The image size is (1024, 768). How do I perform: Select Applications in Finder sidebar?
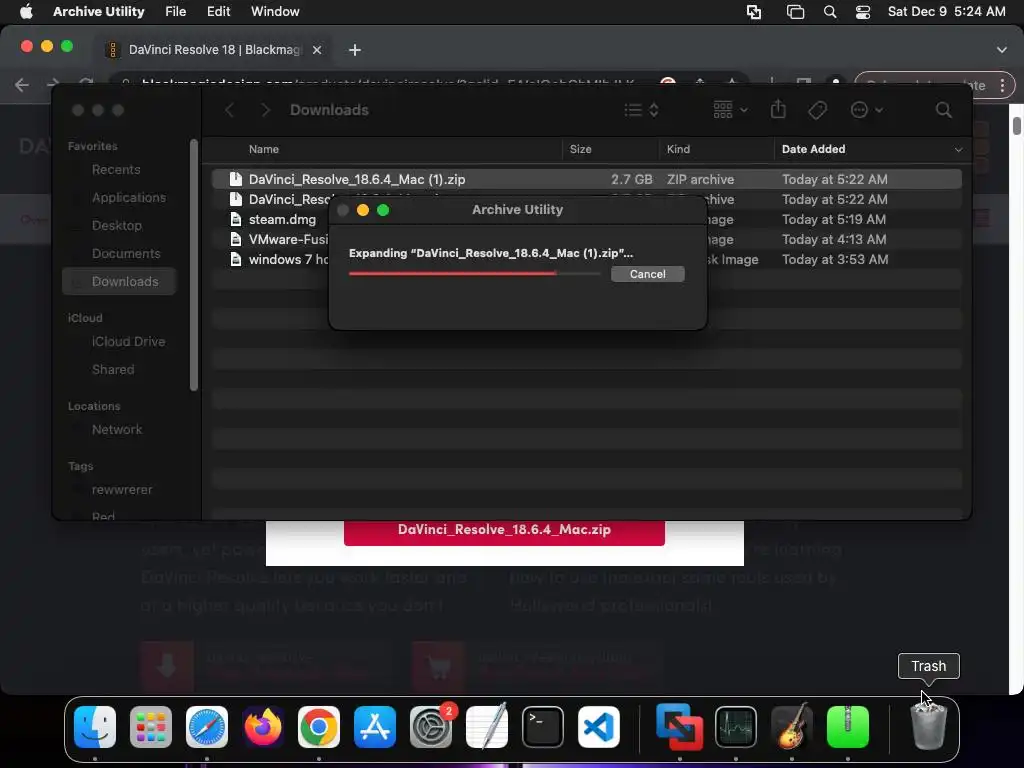coord(129,198)
